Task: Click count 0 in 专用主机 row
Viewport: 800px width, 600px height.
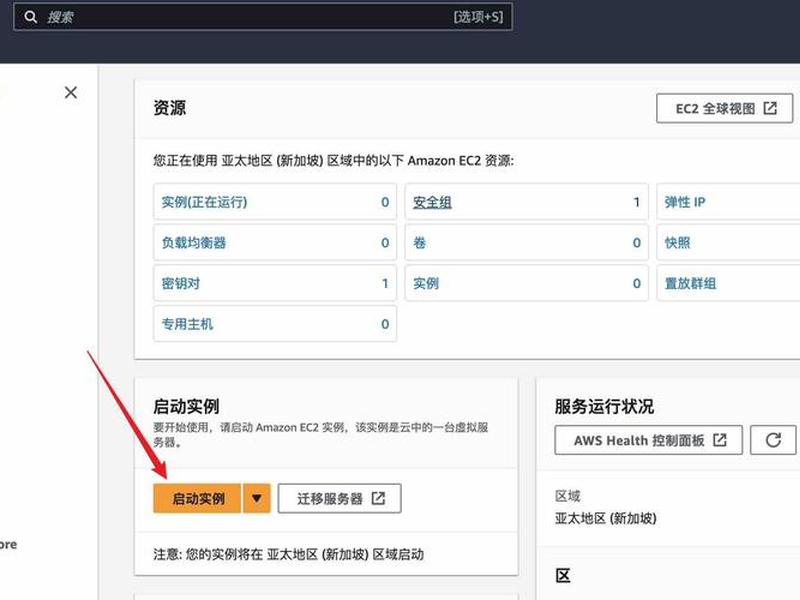Action: point(385,324)
